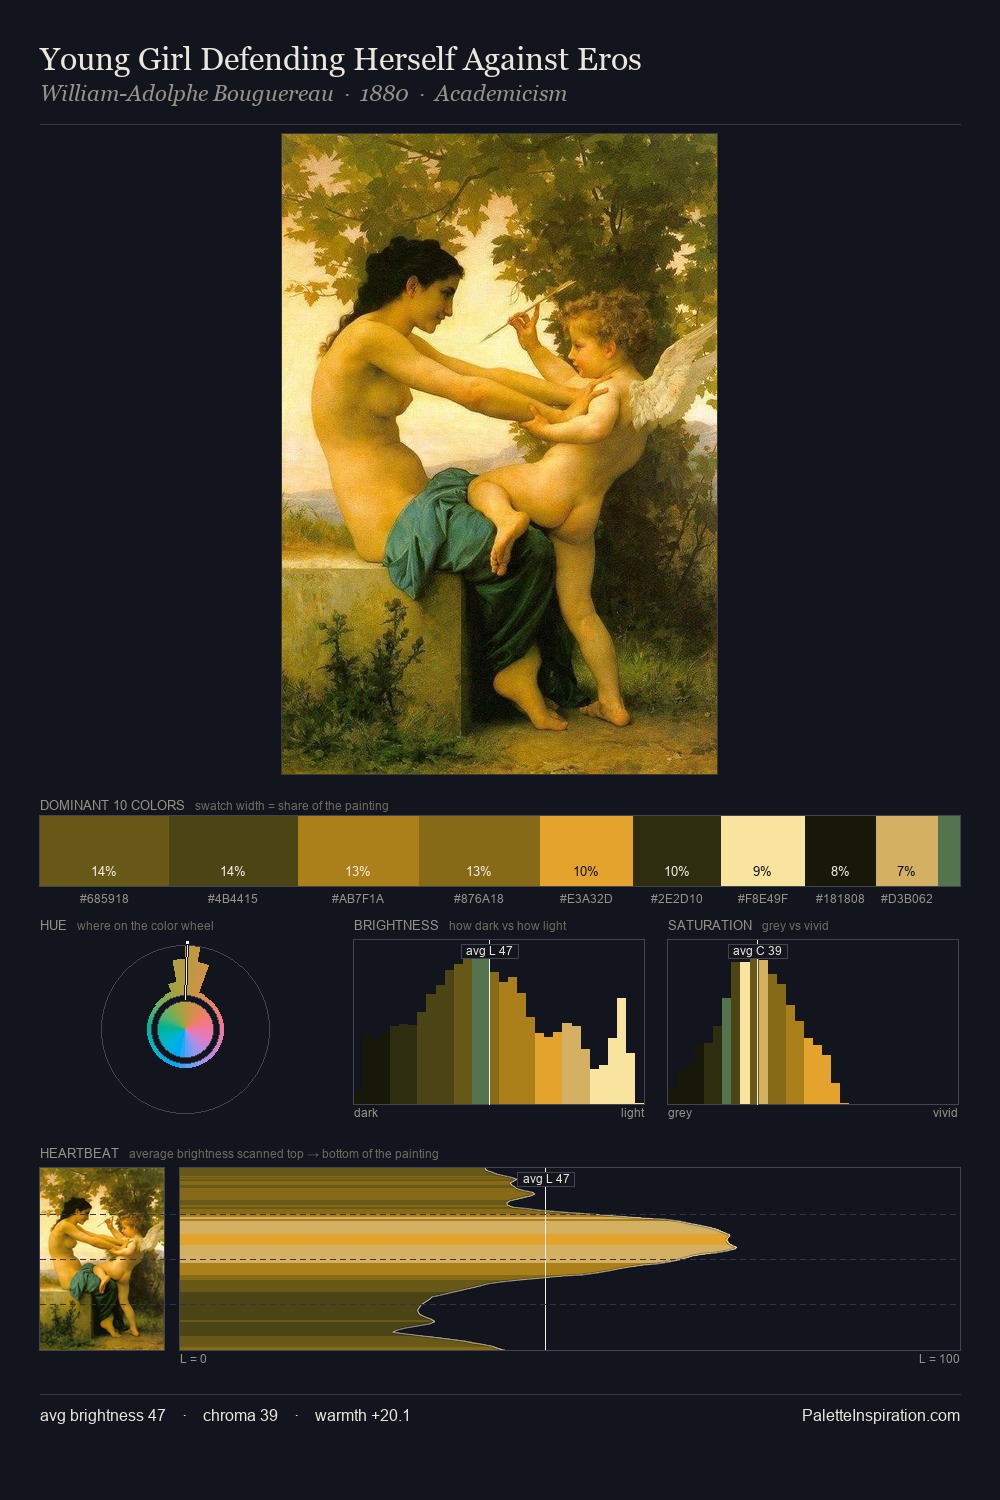Click the 'grey' axis label
This screenshot has height=1500, width=1000.
[680, 1113]
